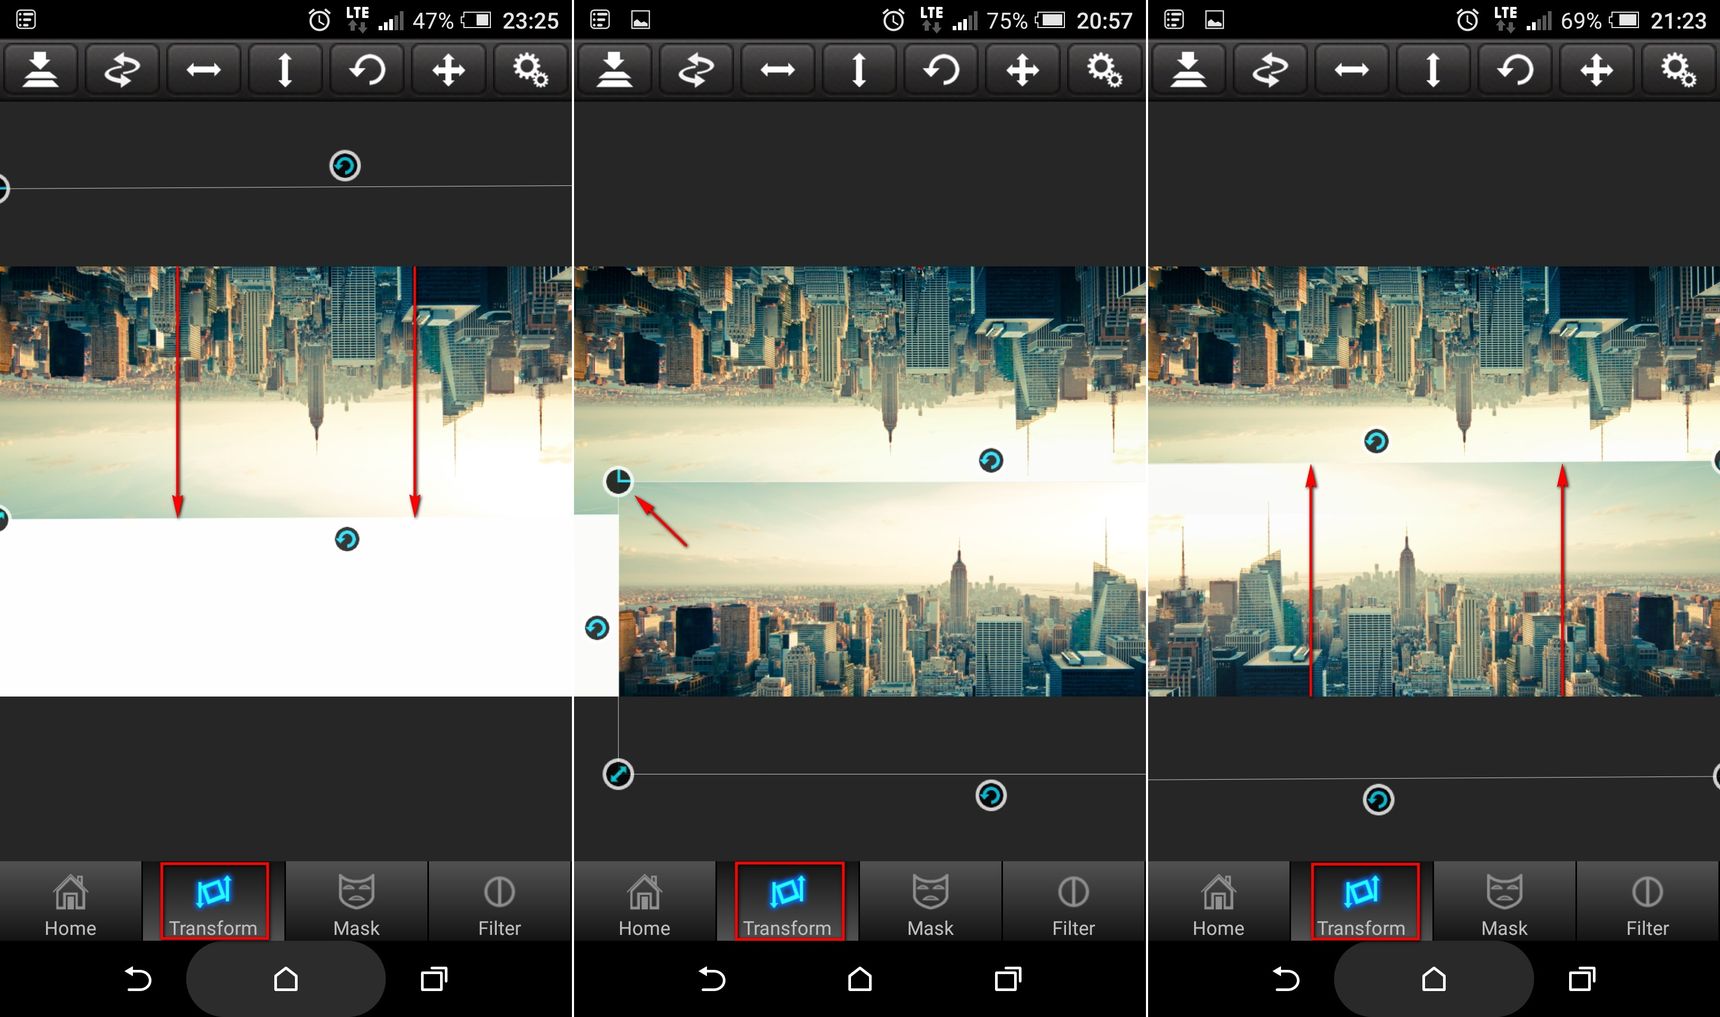Grab the rotation handle below the image in the 21:23 screen
The height and width of the screenshot is (1017, 1720).
[1378, 799]
